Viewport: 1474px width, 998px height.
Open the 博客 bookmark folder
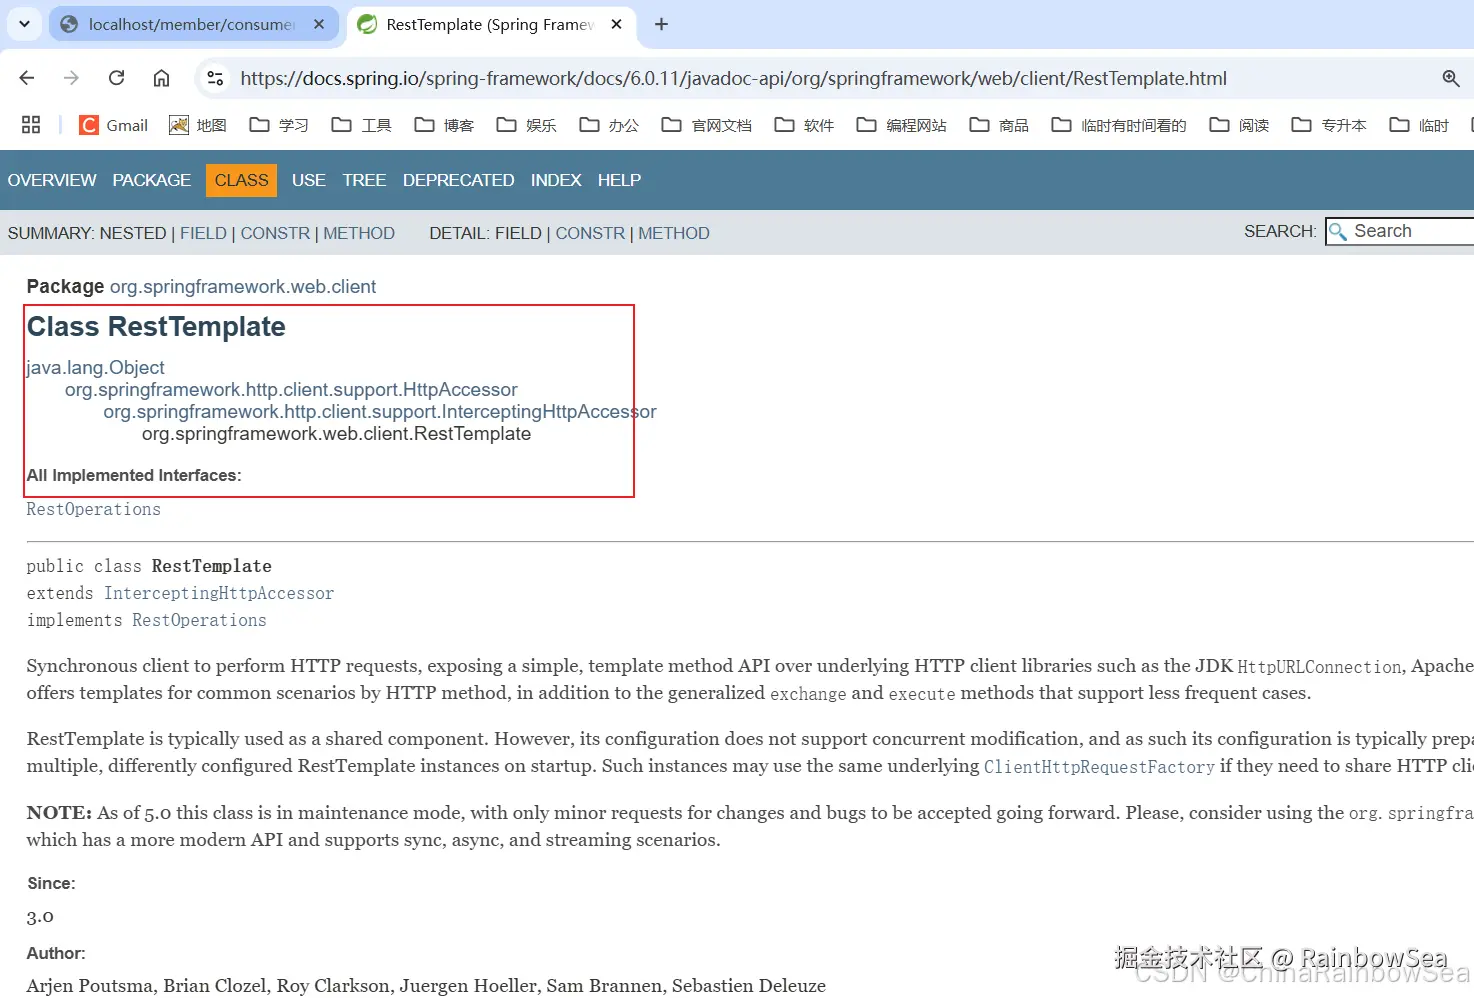[445, 125]
